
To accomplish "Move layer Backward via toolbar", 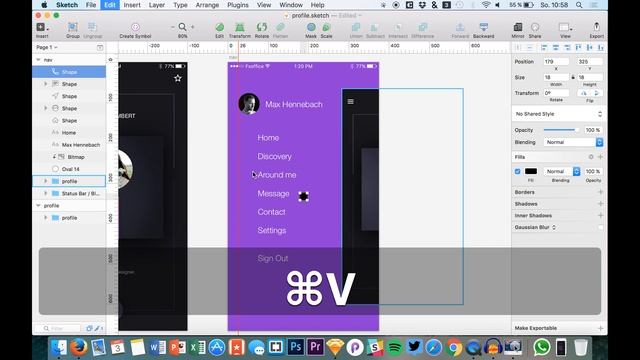I will (484, 27).
